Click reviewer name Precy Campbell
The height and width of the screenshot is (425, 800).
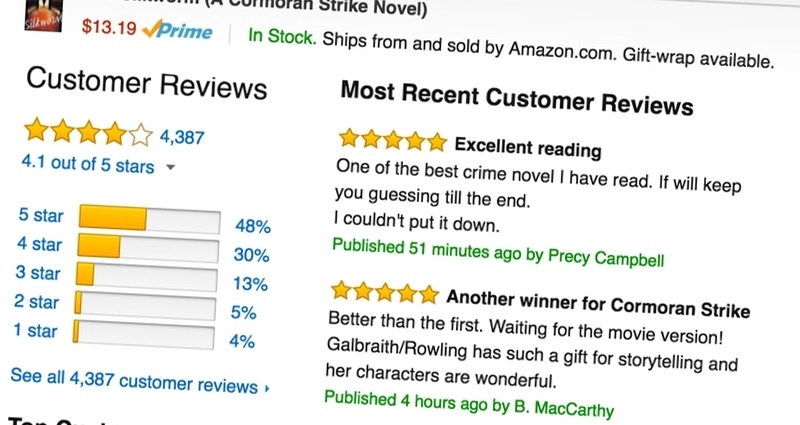606,257
